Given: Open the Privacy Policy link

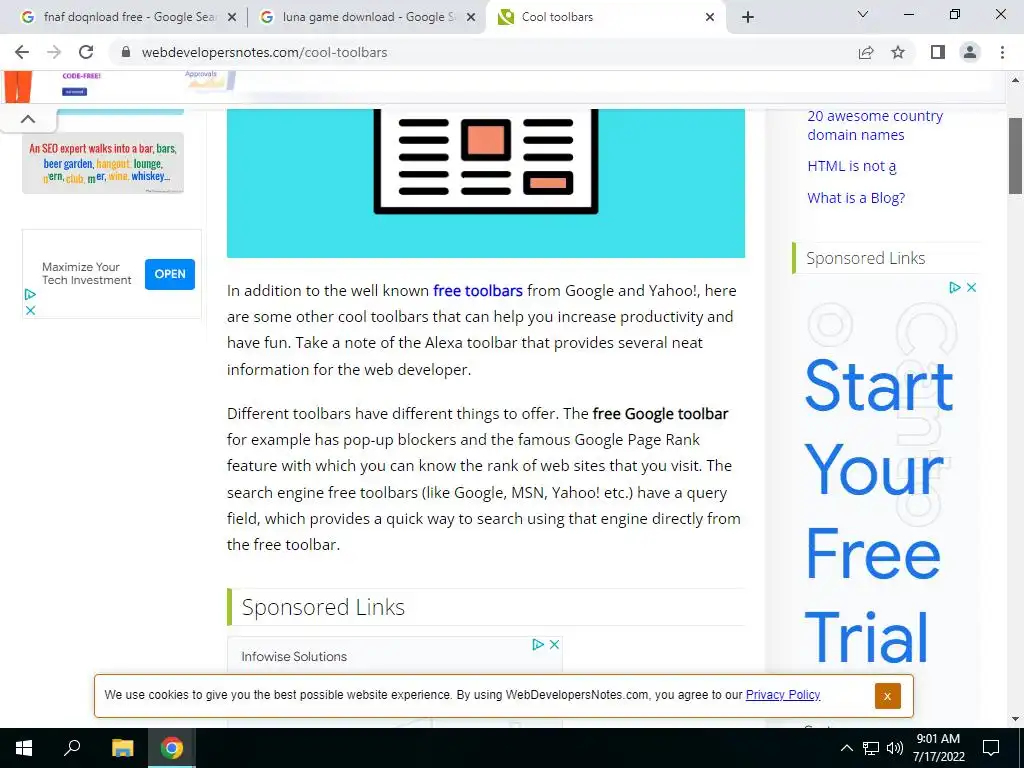Looking at the screenshot, I should (783, 695).
